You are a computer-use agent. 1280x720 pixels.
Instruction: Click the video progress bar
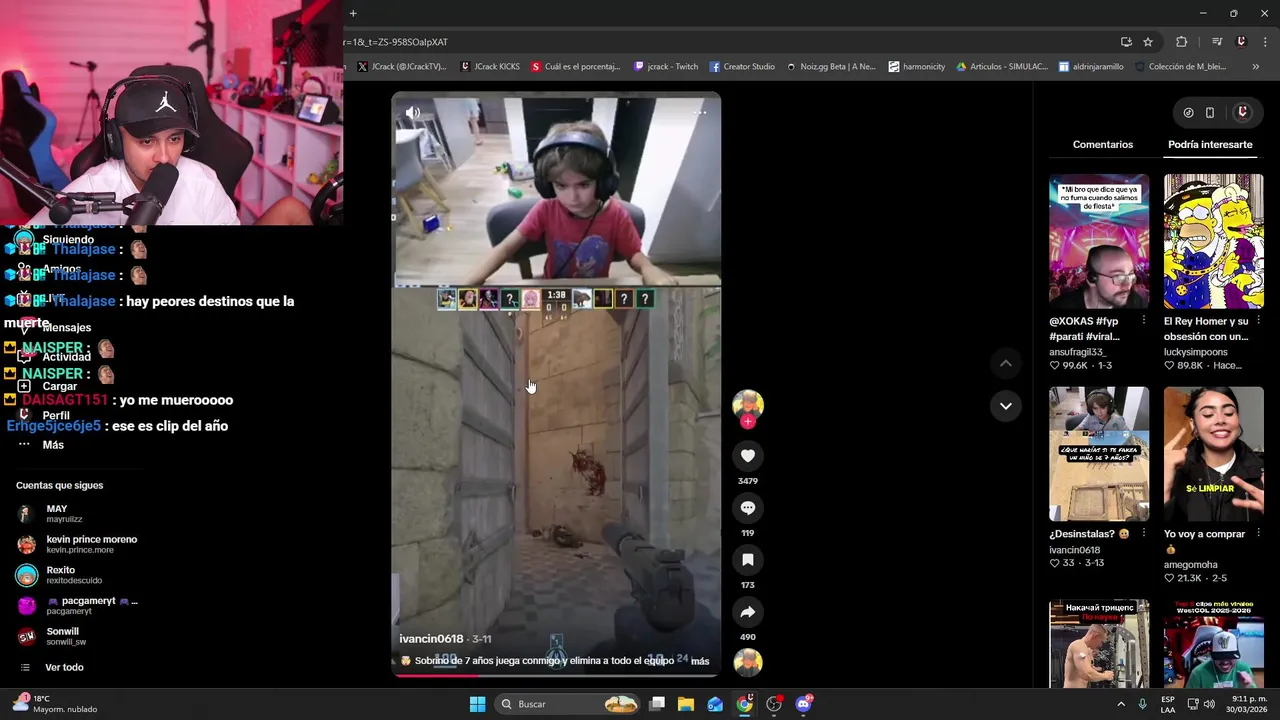tap(555, 675)
